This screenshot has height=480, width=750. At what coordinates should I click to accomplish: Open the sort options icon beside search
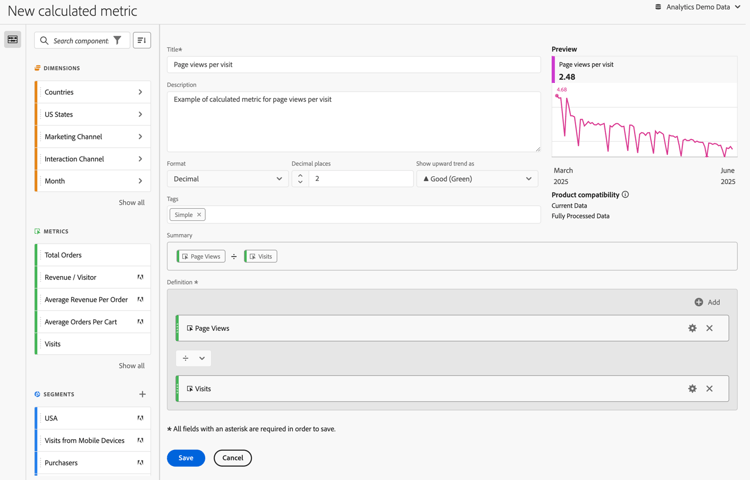(x=142, y=41)
